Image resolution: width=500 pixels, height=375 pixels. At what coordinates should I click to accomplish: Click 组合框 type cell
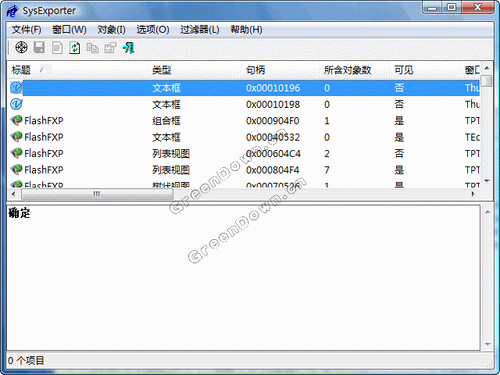point(166,120)
